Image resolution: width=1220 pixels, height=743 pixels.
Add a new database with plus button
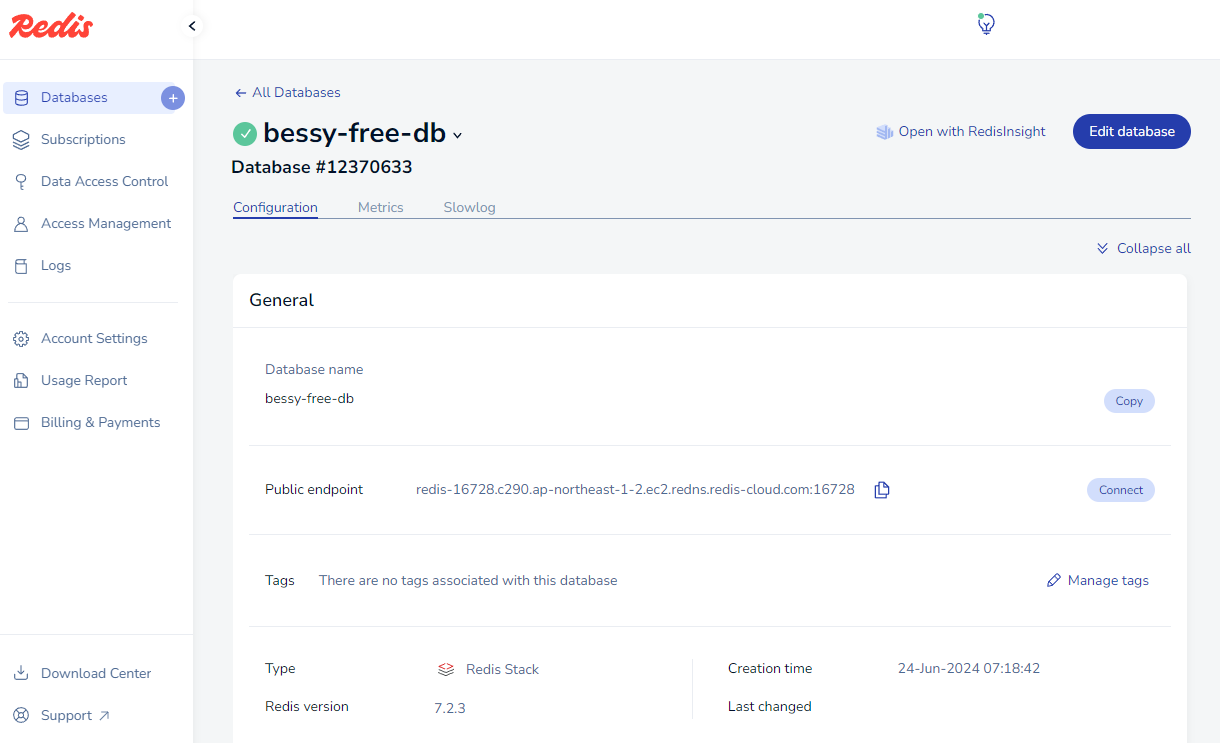[173, 98]
